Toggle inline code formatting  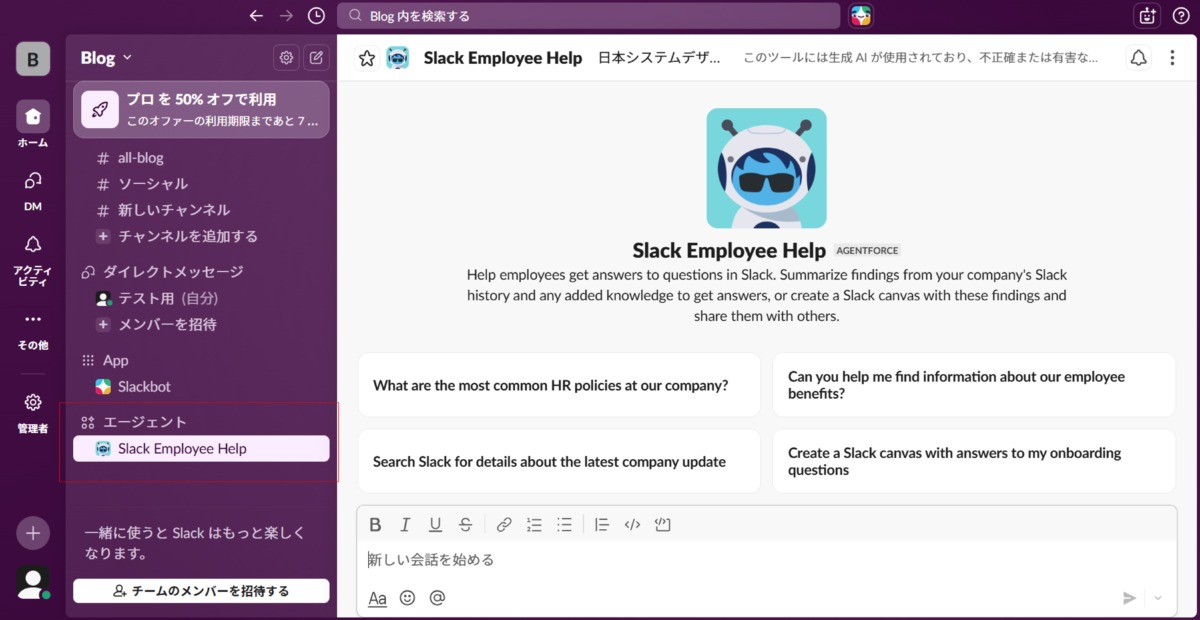click(632, 524)
